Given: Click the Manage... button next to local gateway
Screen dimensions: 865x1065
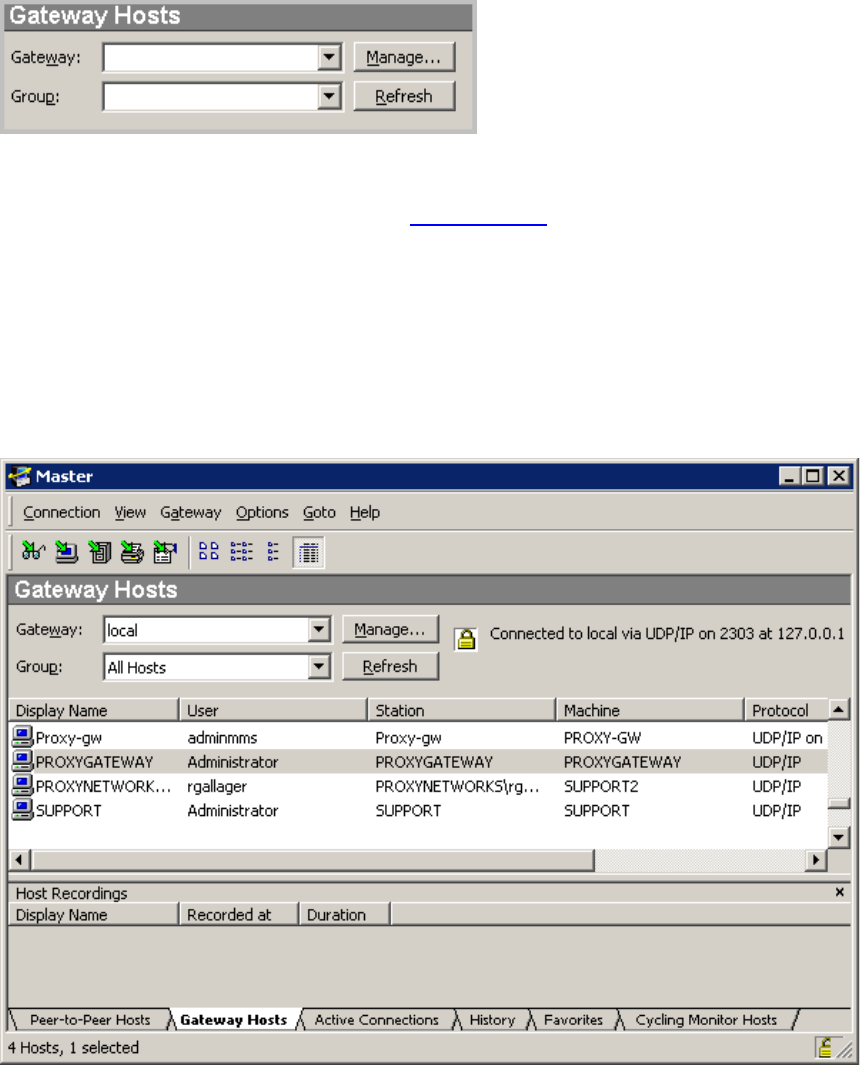Looking at the screenshot, I should pyautogui.click(x=390, y=630).
